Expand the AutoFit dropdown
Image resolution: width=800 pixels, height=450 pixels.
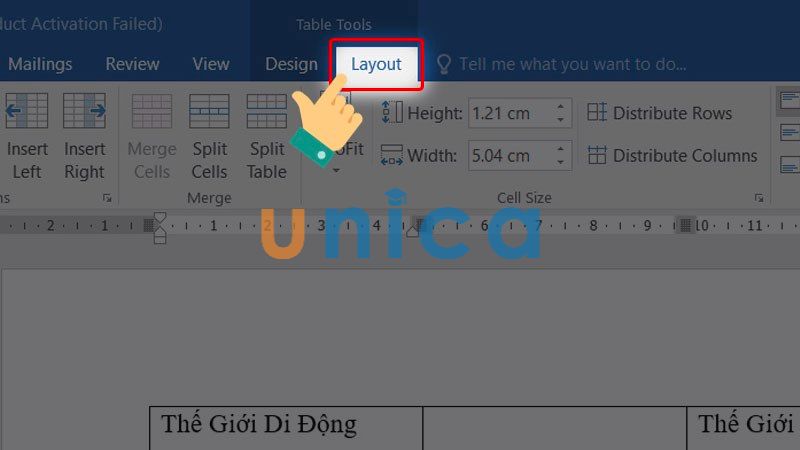337,170
